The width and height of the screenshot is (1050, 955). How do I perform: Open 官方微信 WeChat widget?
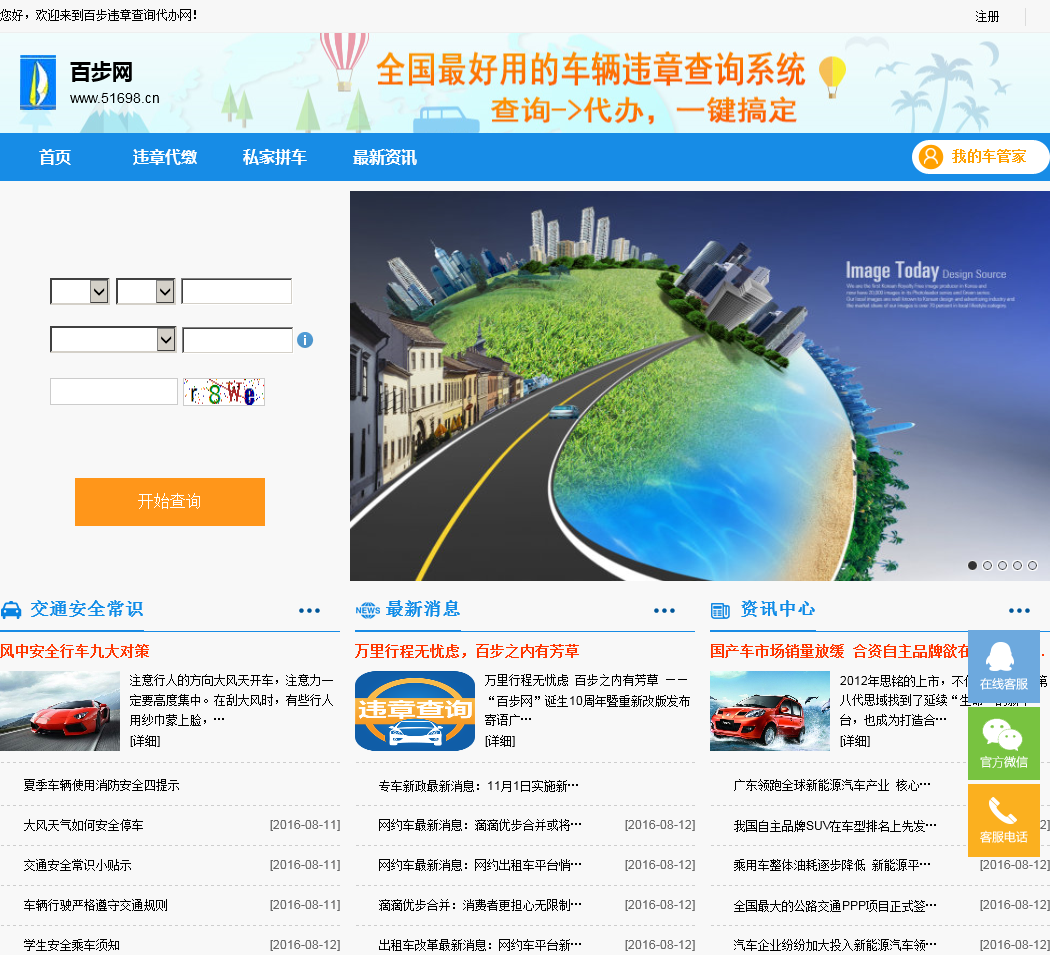1003,743
